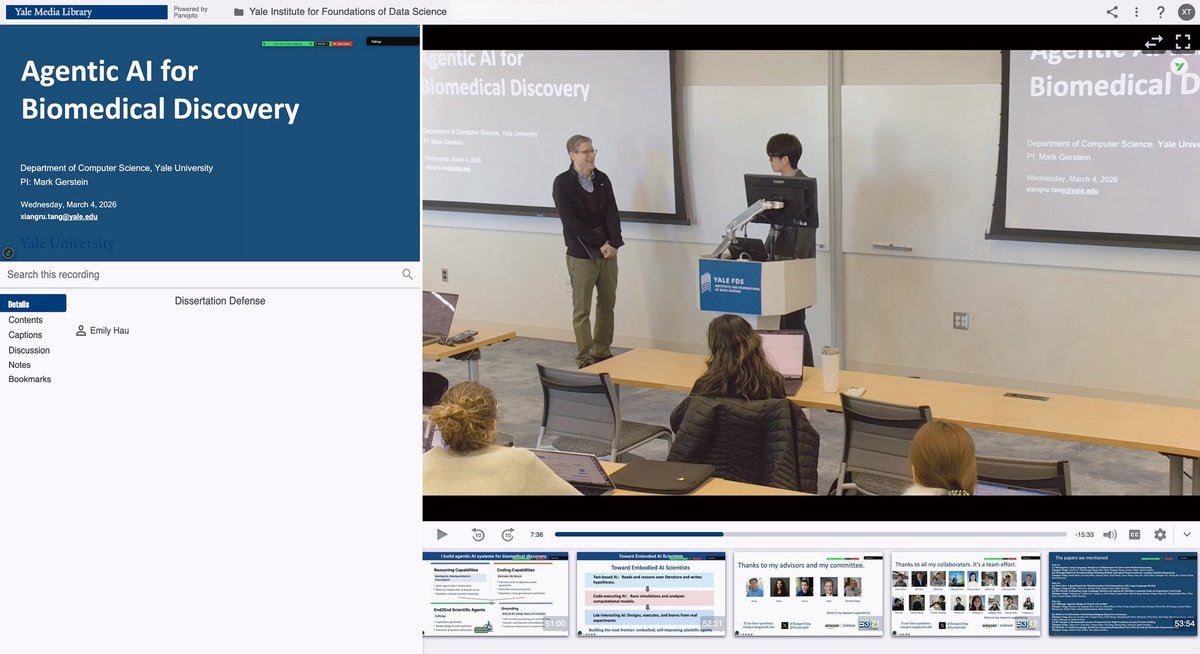Image resolution: width=1200 pixels, height=654 pixels.
Task: Switch to the Captions tab
Action: 25,335
